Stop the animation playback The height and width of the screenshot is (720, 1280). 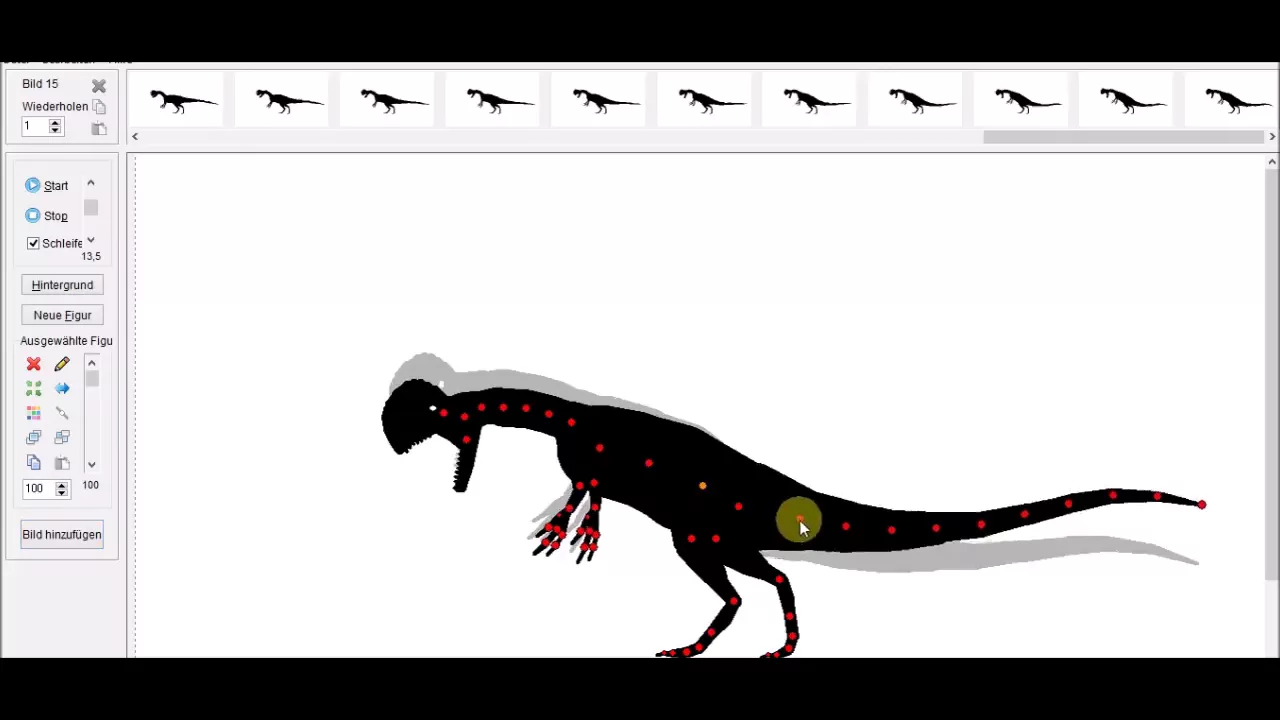pyautogui.click(x=47, y=216)
